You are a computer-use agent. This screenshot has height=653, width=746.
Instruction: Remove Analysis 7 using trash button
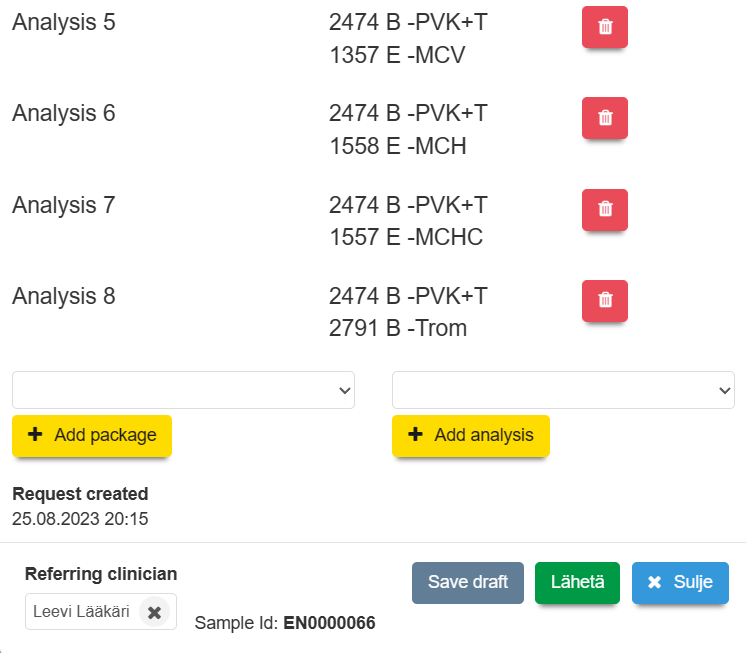click(x=604, y=210)
